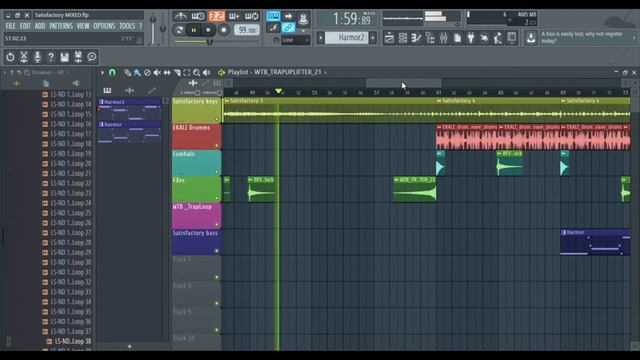The height and width of the screenshot is (360, 640).
Task: Toggle the blue link icon in top toolbar
Action: (288, 28)
